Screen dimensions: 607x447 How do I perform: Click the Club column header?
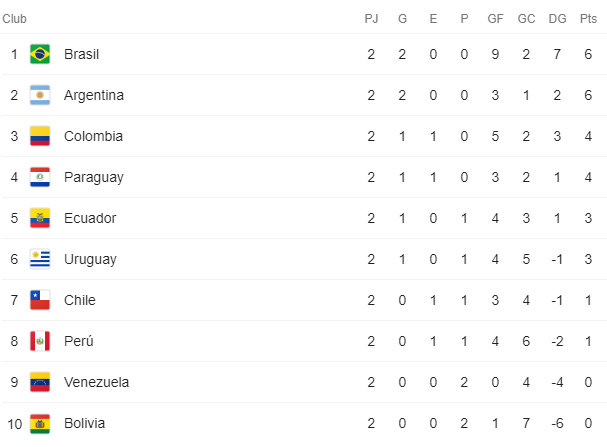(x=14, y=19)
